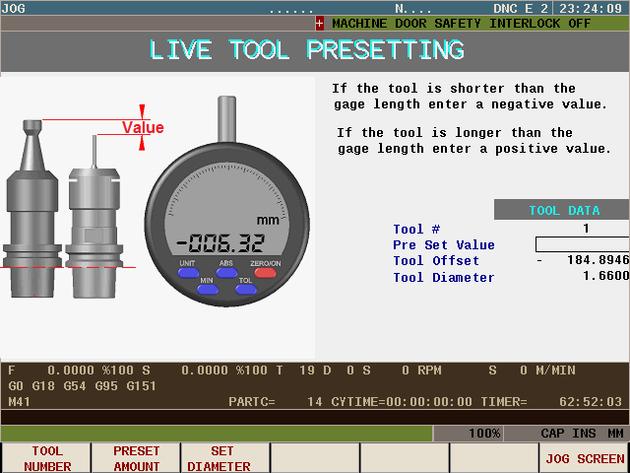Click the ABS button on dial indicator
This screenshot has height=473, width=630.
(227, 273)
